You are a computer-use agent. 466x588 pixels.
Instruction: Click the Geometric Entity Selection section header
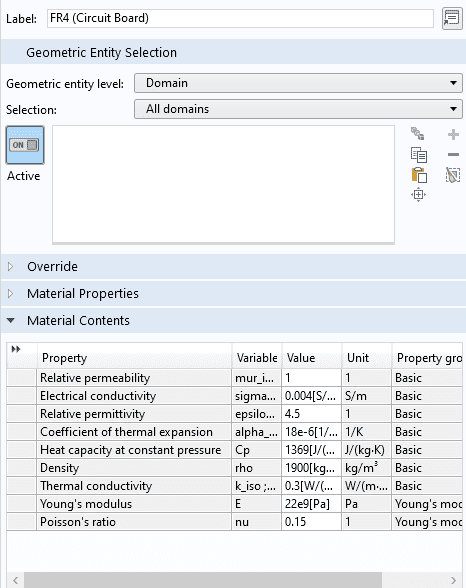[233, 52]
